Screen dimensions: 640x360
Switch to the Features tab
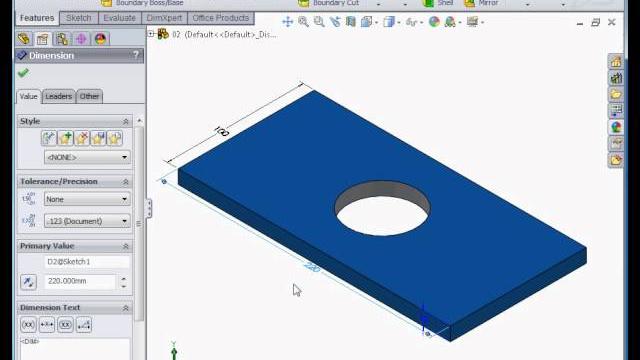pos(37,18)
